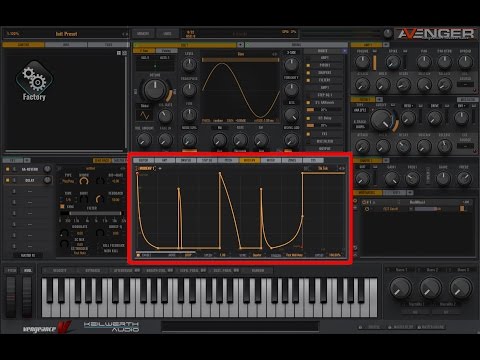Open the dropdown next to AMP 1 tab
Viewport: 480px width, 360px height.
386,44
